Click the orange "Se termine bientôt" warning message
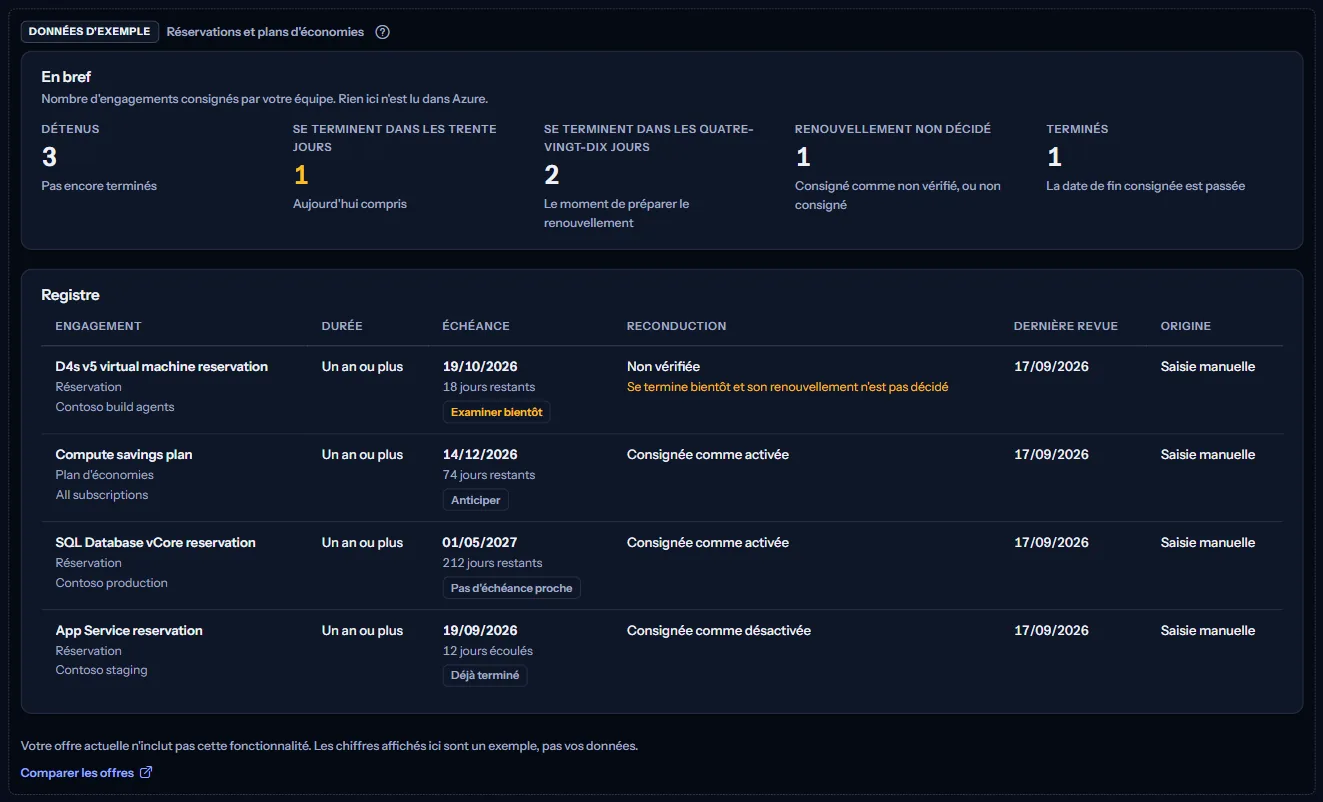Image resolution: width=1323 pixels, height=802 pixels. (x=788, y=387)
